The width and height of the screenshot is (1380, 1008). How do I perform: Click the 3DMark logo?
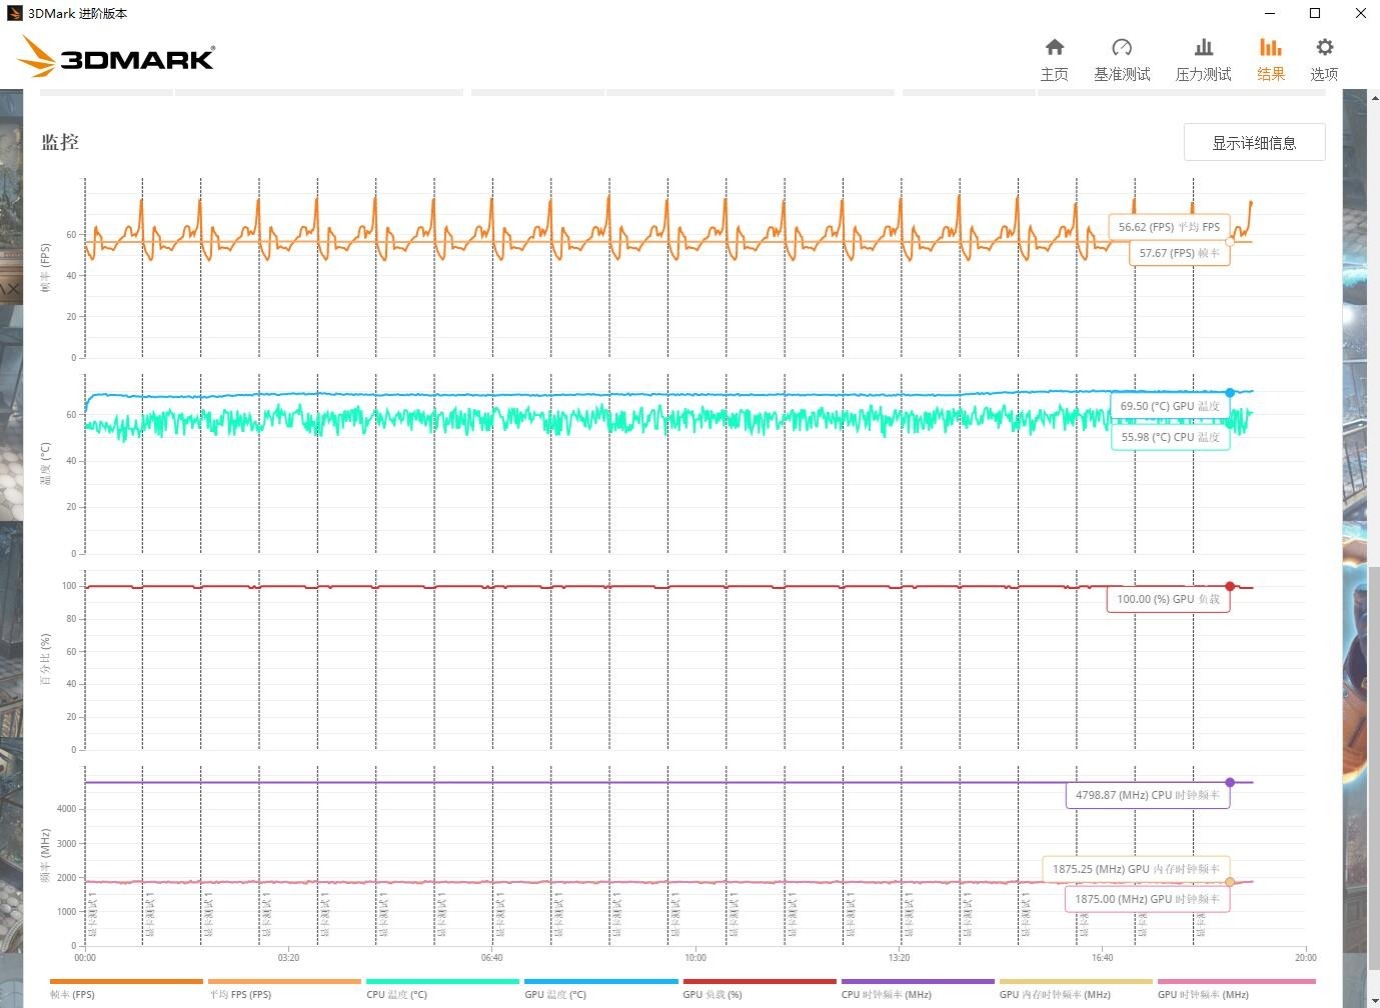click(x=116, y=58)
